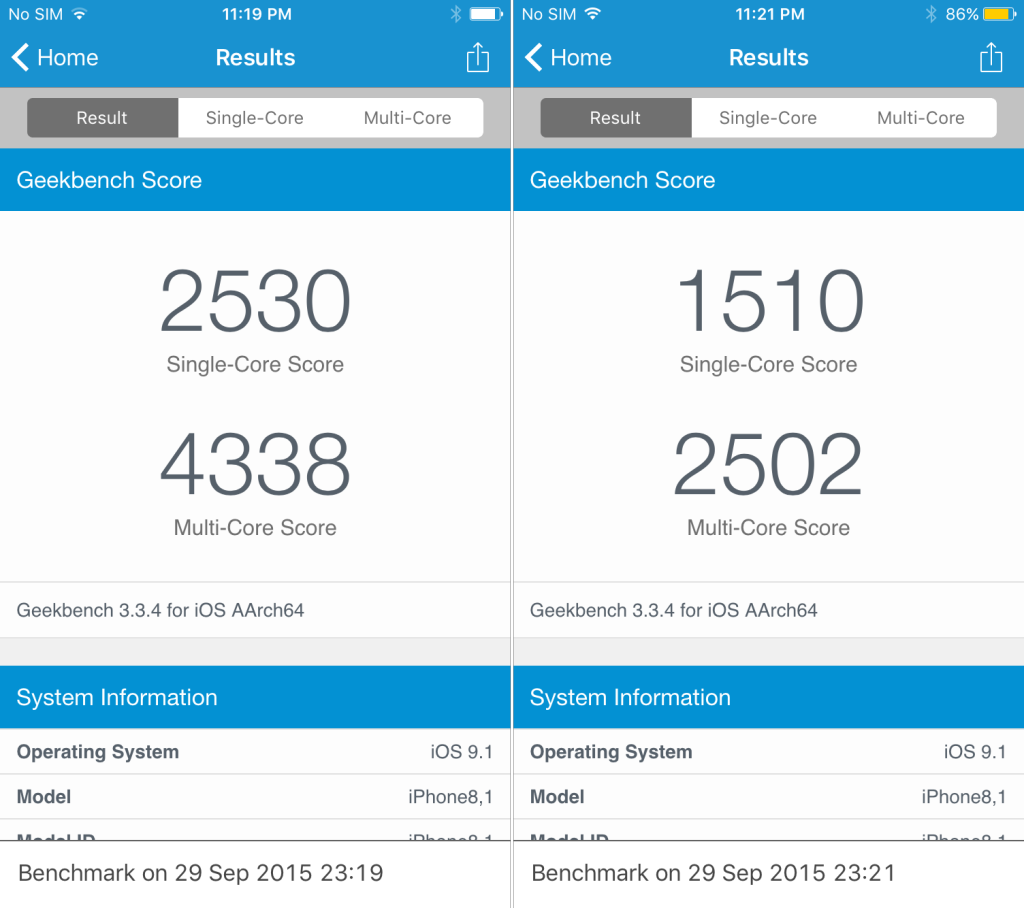
Task: Tap Geekbench 3.3.4 version row in right screen
Action: [769, 610]
